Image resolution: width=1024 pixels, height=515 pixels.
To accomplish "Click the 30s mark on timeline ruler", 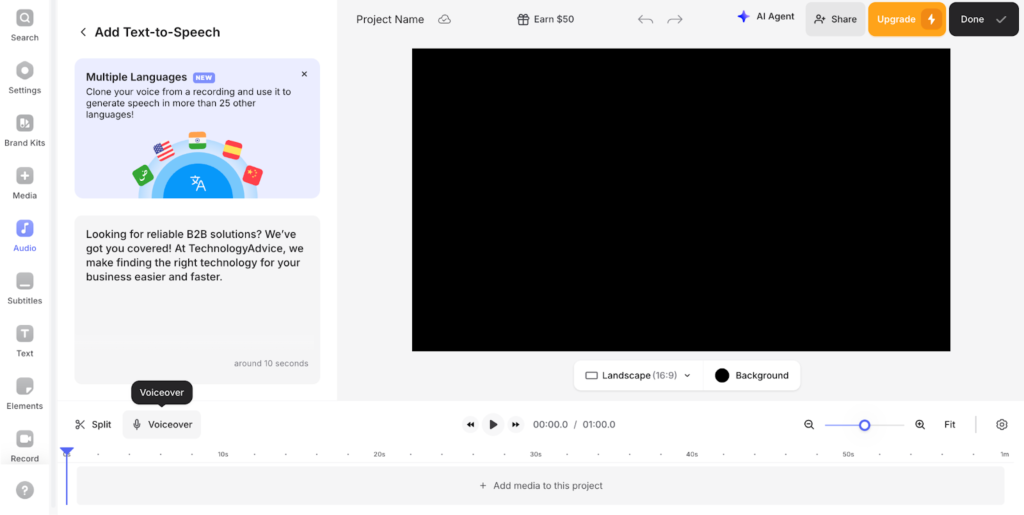I will click(536, 454).
